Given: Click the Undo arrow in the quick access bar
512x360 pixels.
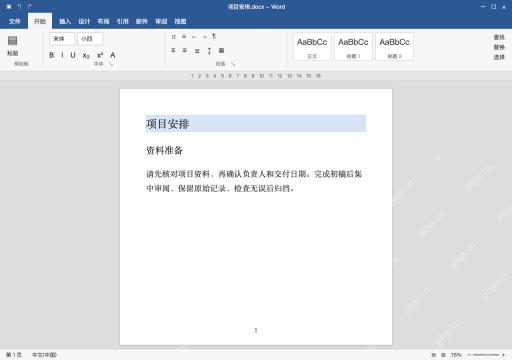Looking at the screenshot, I should [19, 7].
